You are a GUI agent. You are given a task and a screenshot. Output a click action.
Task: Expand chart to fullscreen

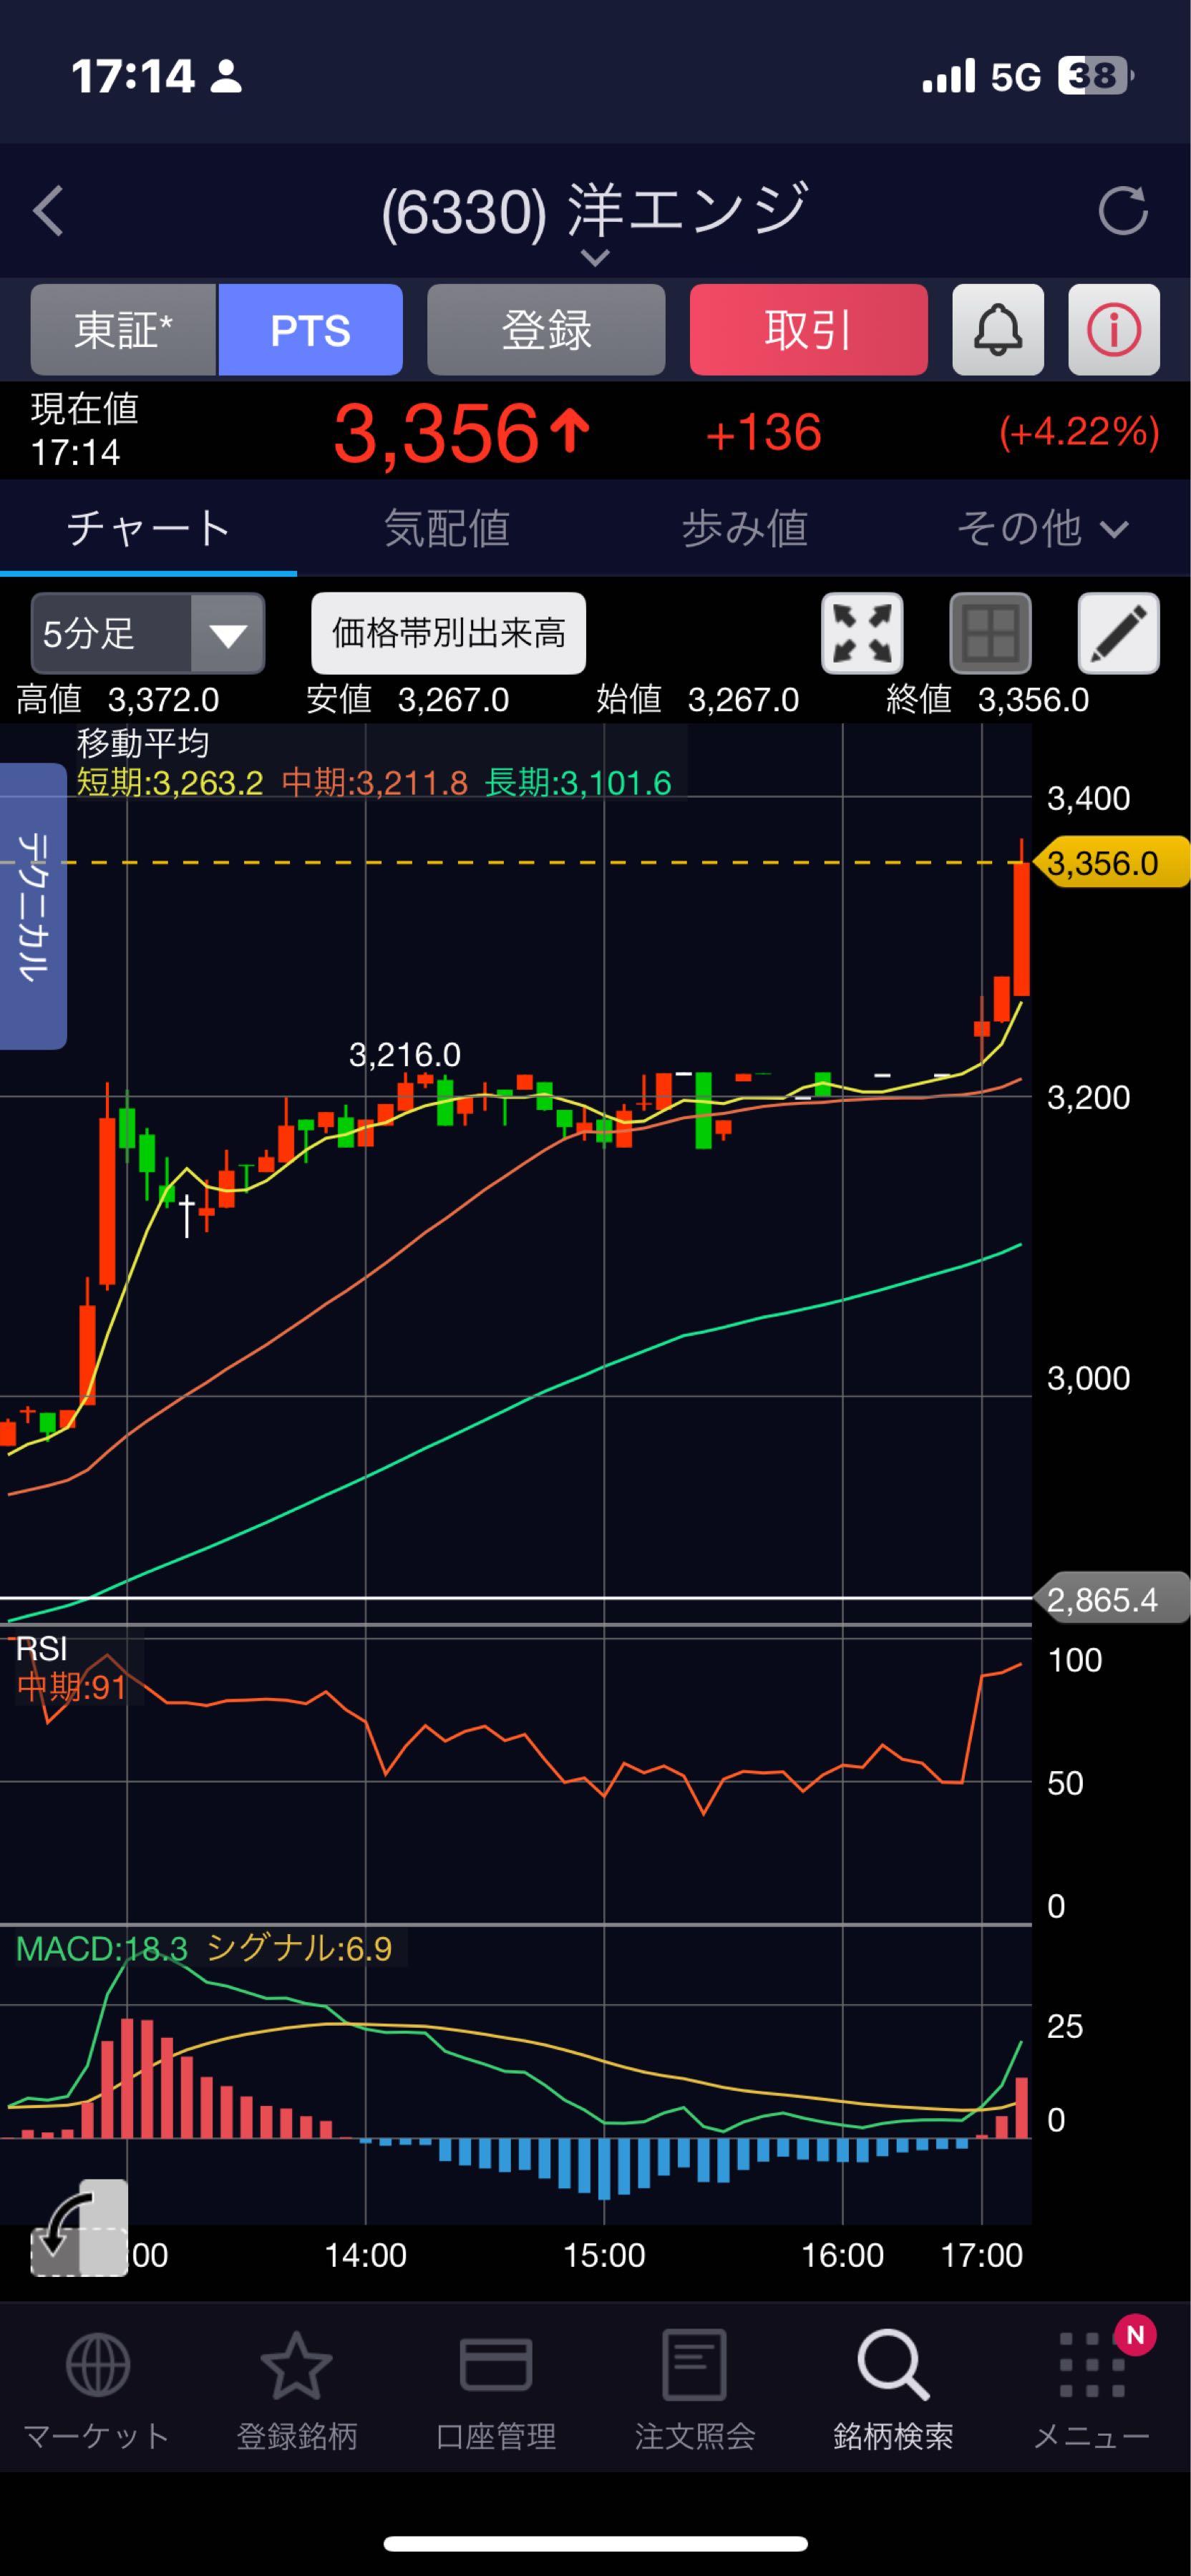tap(861, 634)
